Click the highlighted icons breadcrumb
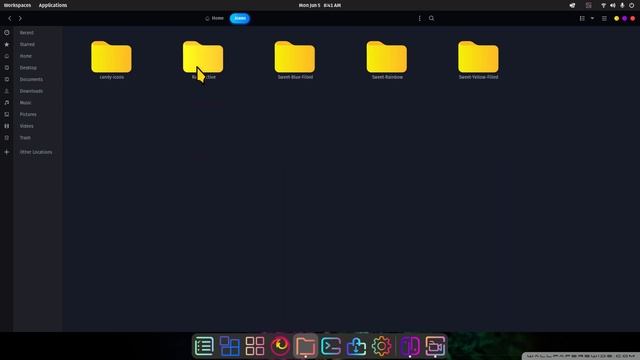This screenshot has height=360, width=640. [x=240, y=18]
